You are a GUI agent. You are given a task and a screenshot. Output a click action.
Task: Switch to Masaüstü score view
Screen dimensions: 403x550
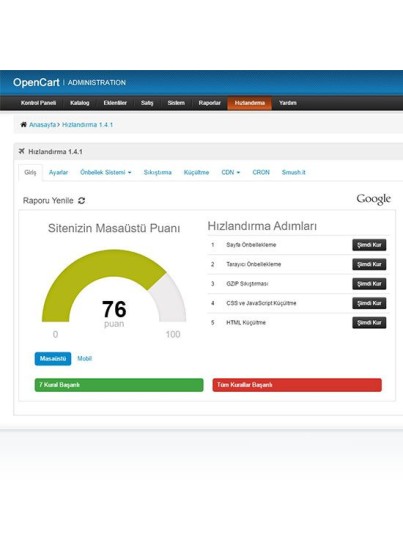(x=53, y=358)
